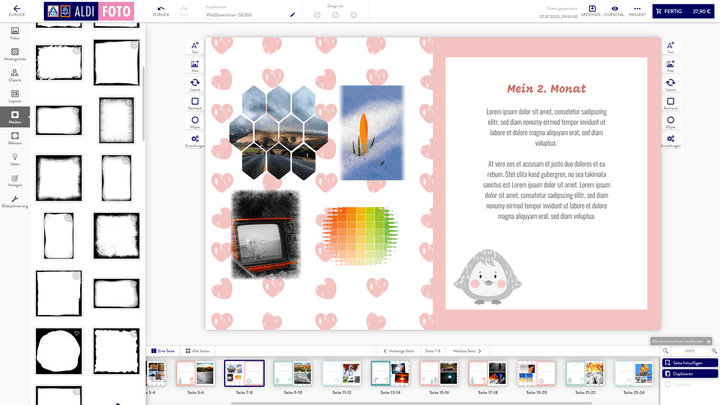The width and height of the screenshot is (720, 405).
Task: Switch to Eine Seite view
Action: click(x=161, y=351)
